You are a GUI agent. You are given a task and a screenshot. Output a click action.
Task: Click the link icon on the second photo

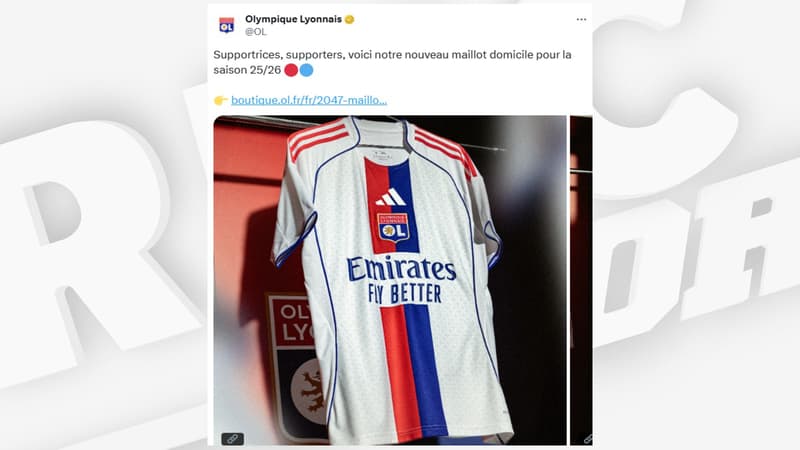coord(588,438)
